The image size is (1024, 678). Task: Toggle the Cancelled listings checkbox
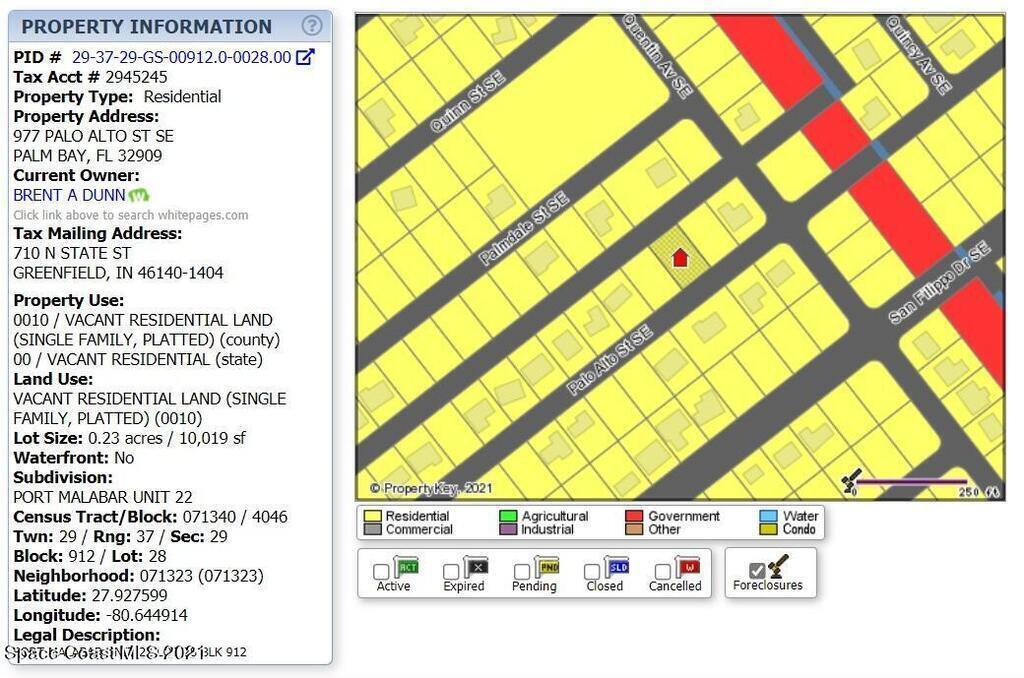click(662, 572)
